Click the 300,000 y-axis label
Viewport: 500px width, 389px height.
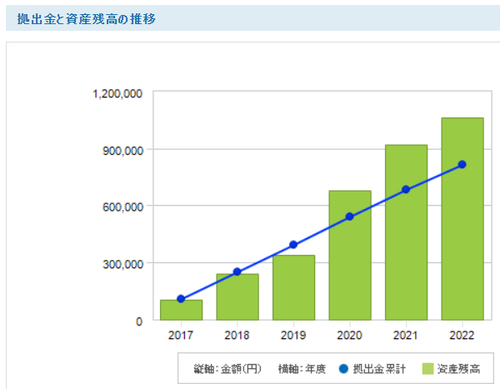(x=123, y=264)
